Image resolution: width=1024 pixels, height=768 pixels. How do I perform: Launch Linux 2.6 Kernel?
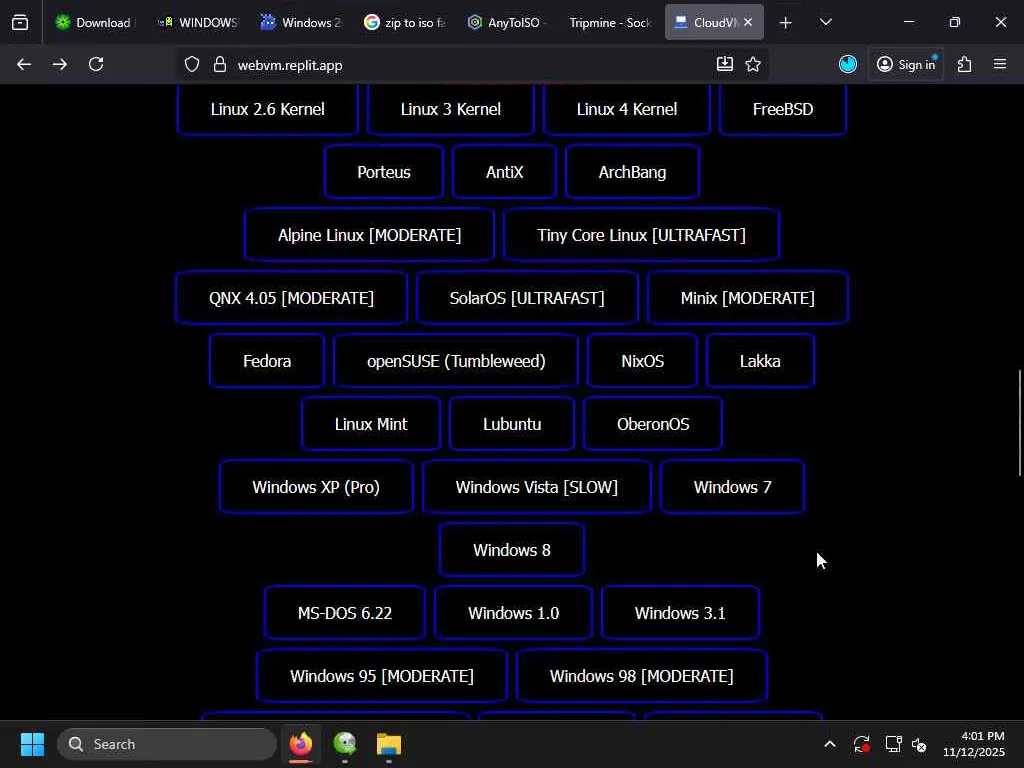[268, 109]
